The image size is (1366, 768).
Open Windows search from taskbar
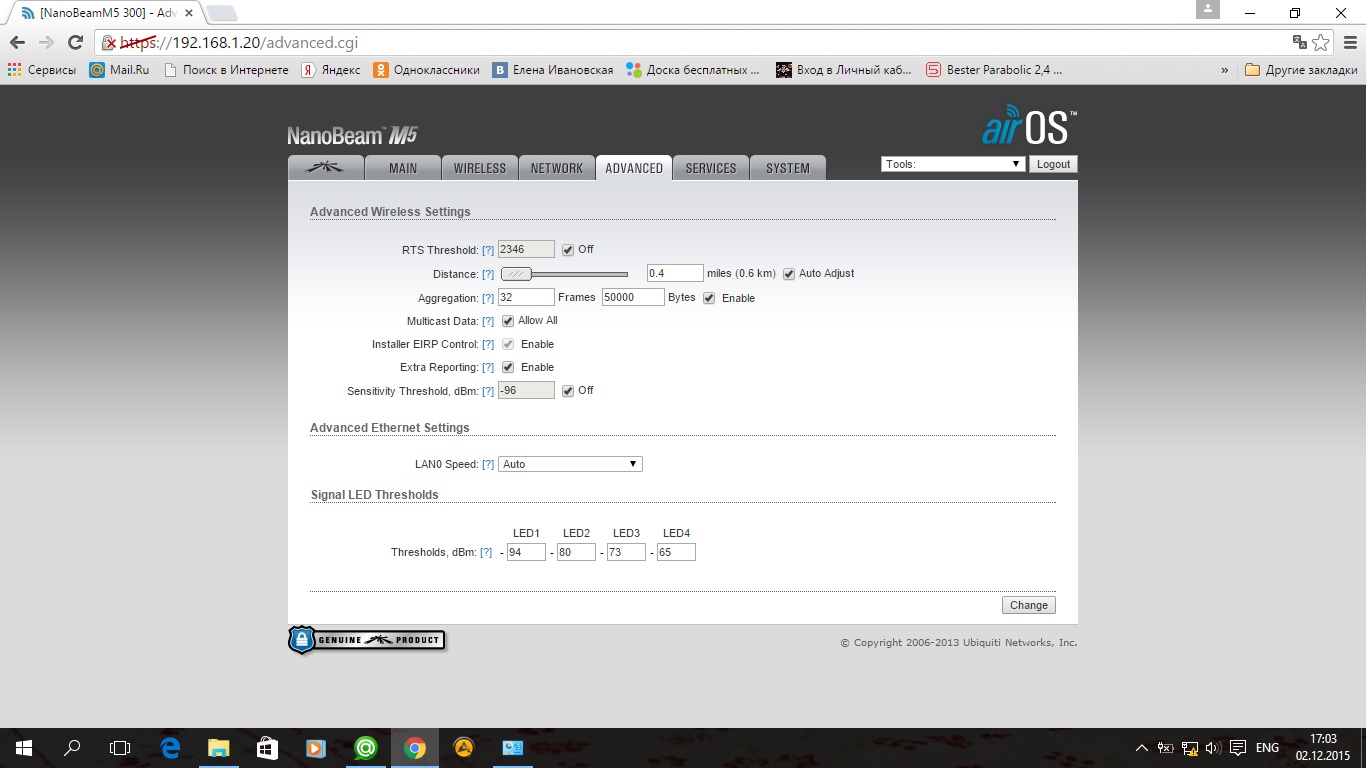tap(72, 748)
